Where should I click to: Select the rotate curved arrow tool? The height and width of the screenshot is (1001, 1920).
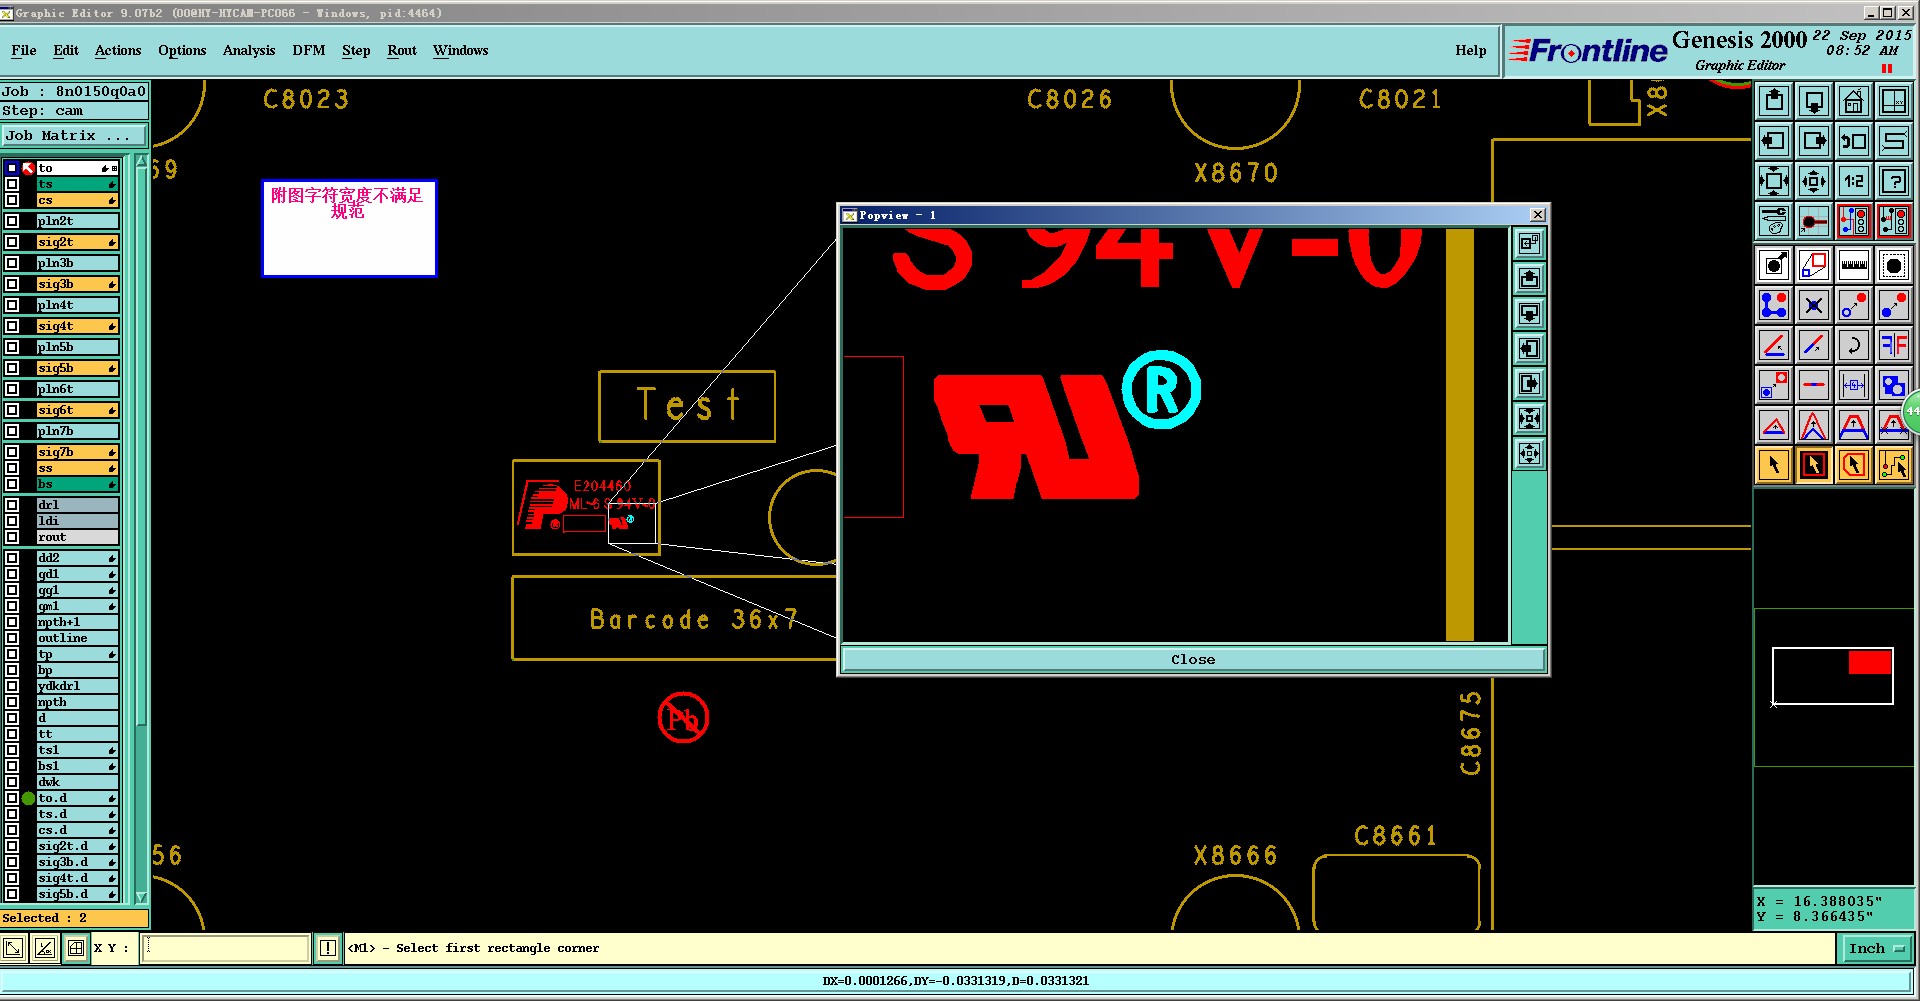[x=1854, y=345]
